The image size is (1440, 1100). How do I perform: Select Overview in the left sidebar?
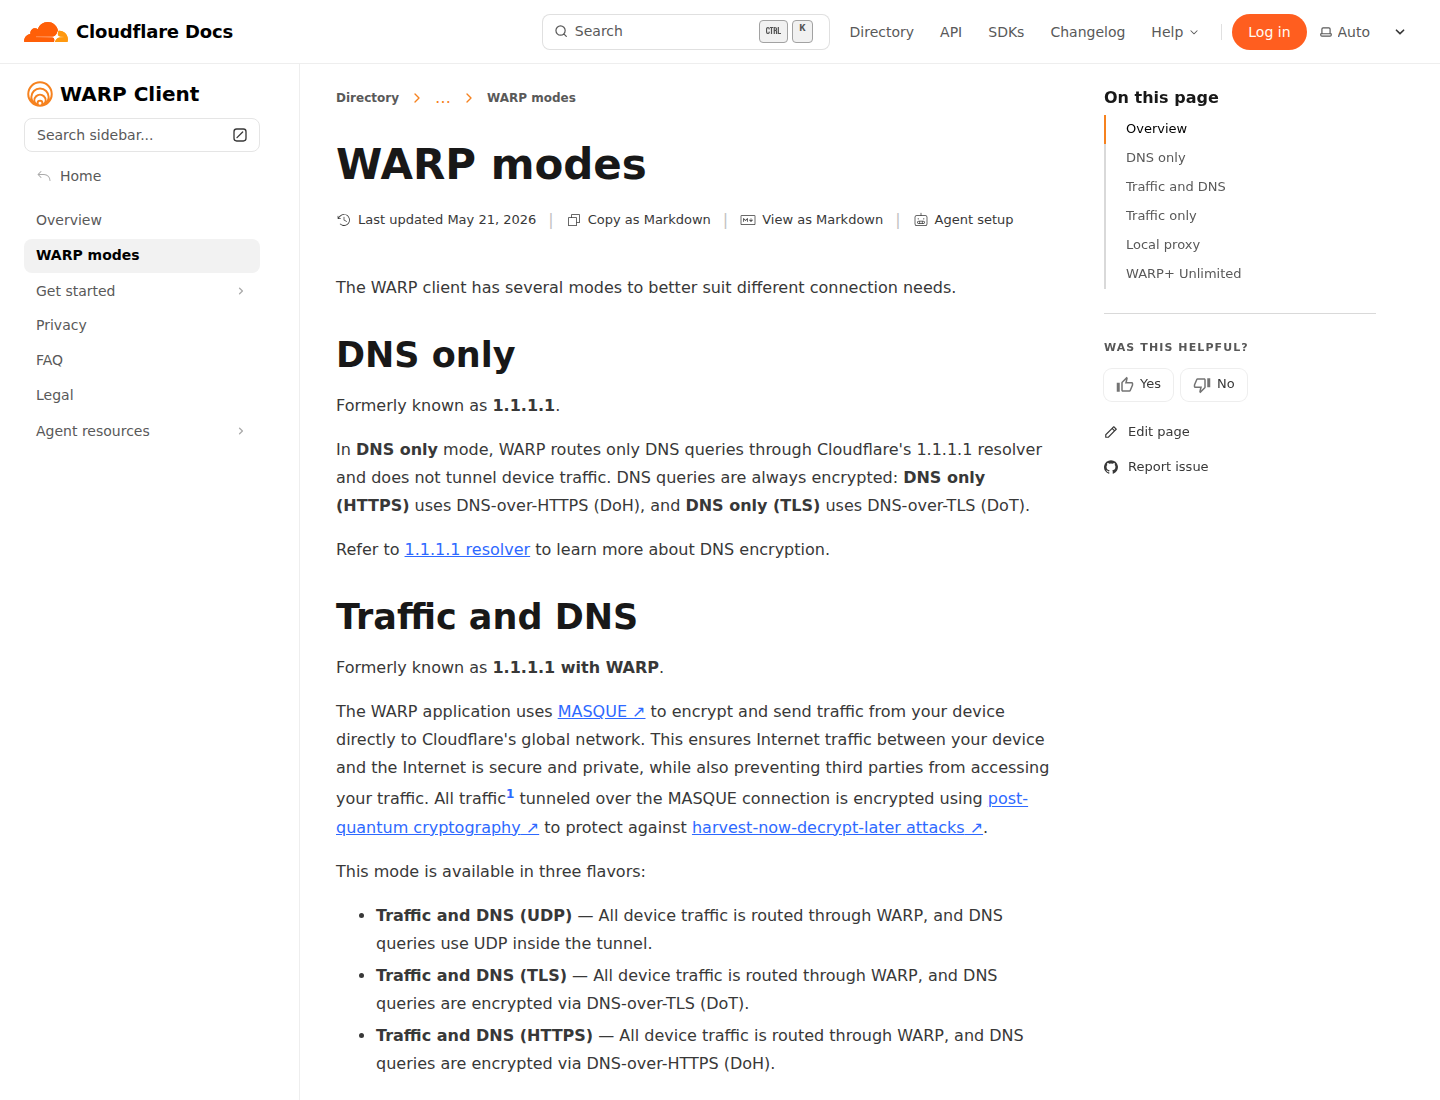tap(142, 220)
